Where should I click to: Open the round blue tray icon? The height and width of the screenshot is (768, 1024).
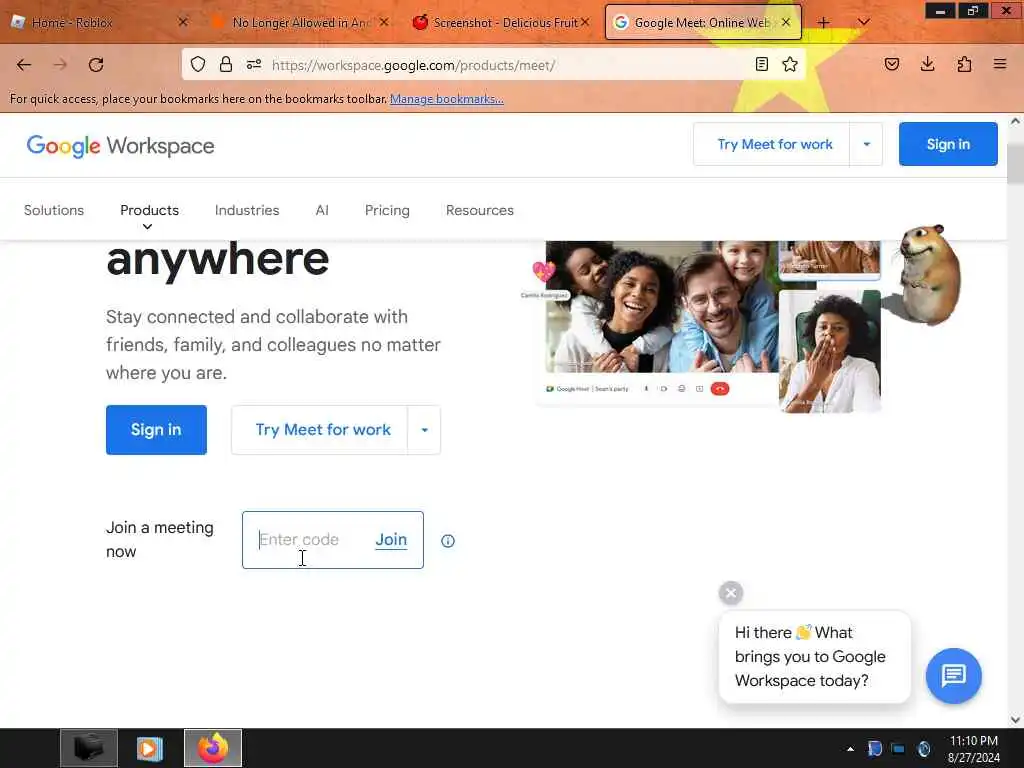coord(923,748)
